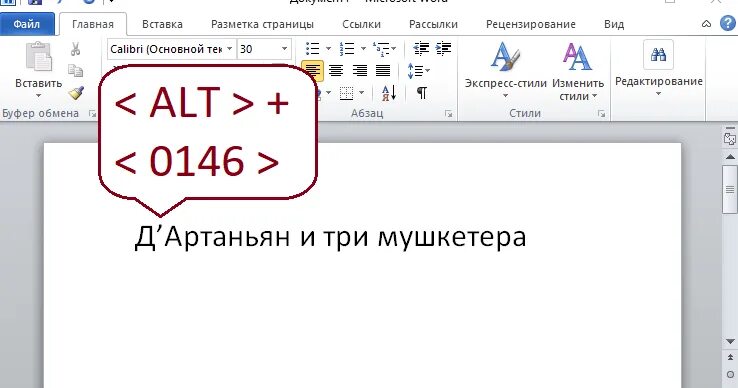This screenshot has height=388, width=738.
Task: Click the Sort А-Я icon
Action: coord(389,93)
